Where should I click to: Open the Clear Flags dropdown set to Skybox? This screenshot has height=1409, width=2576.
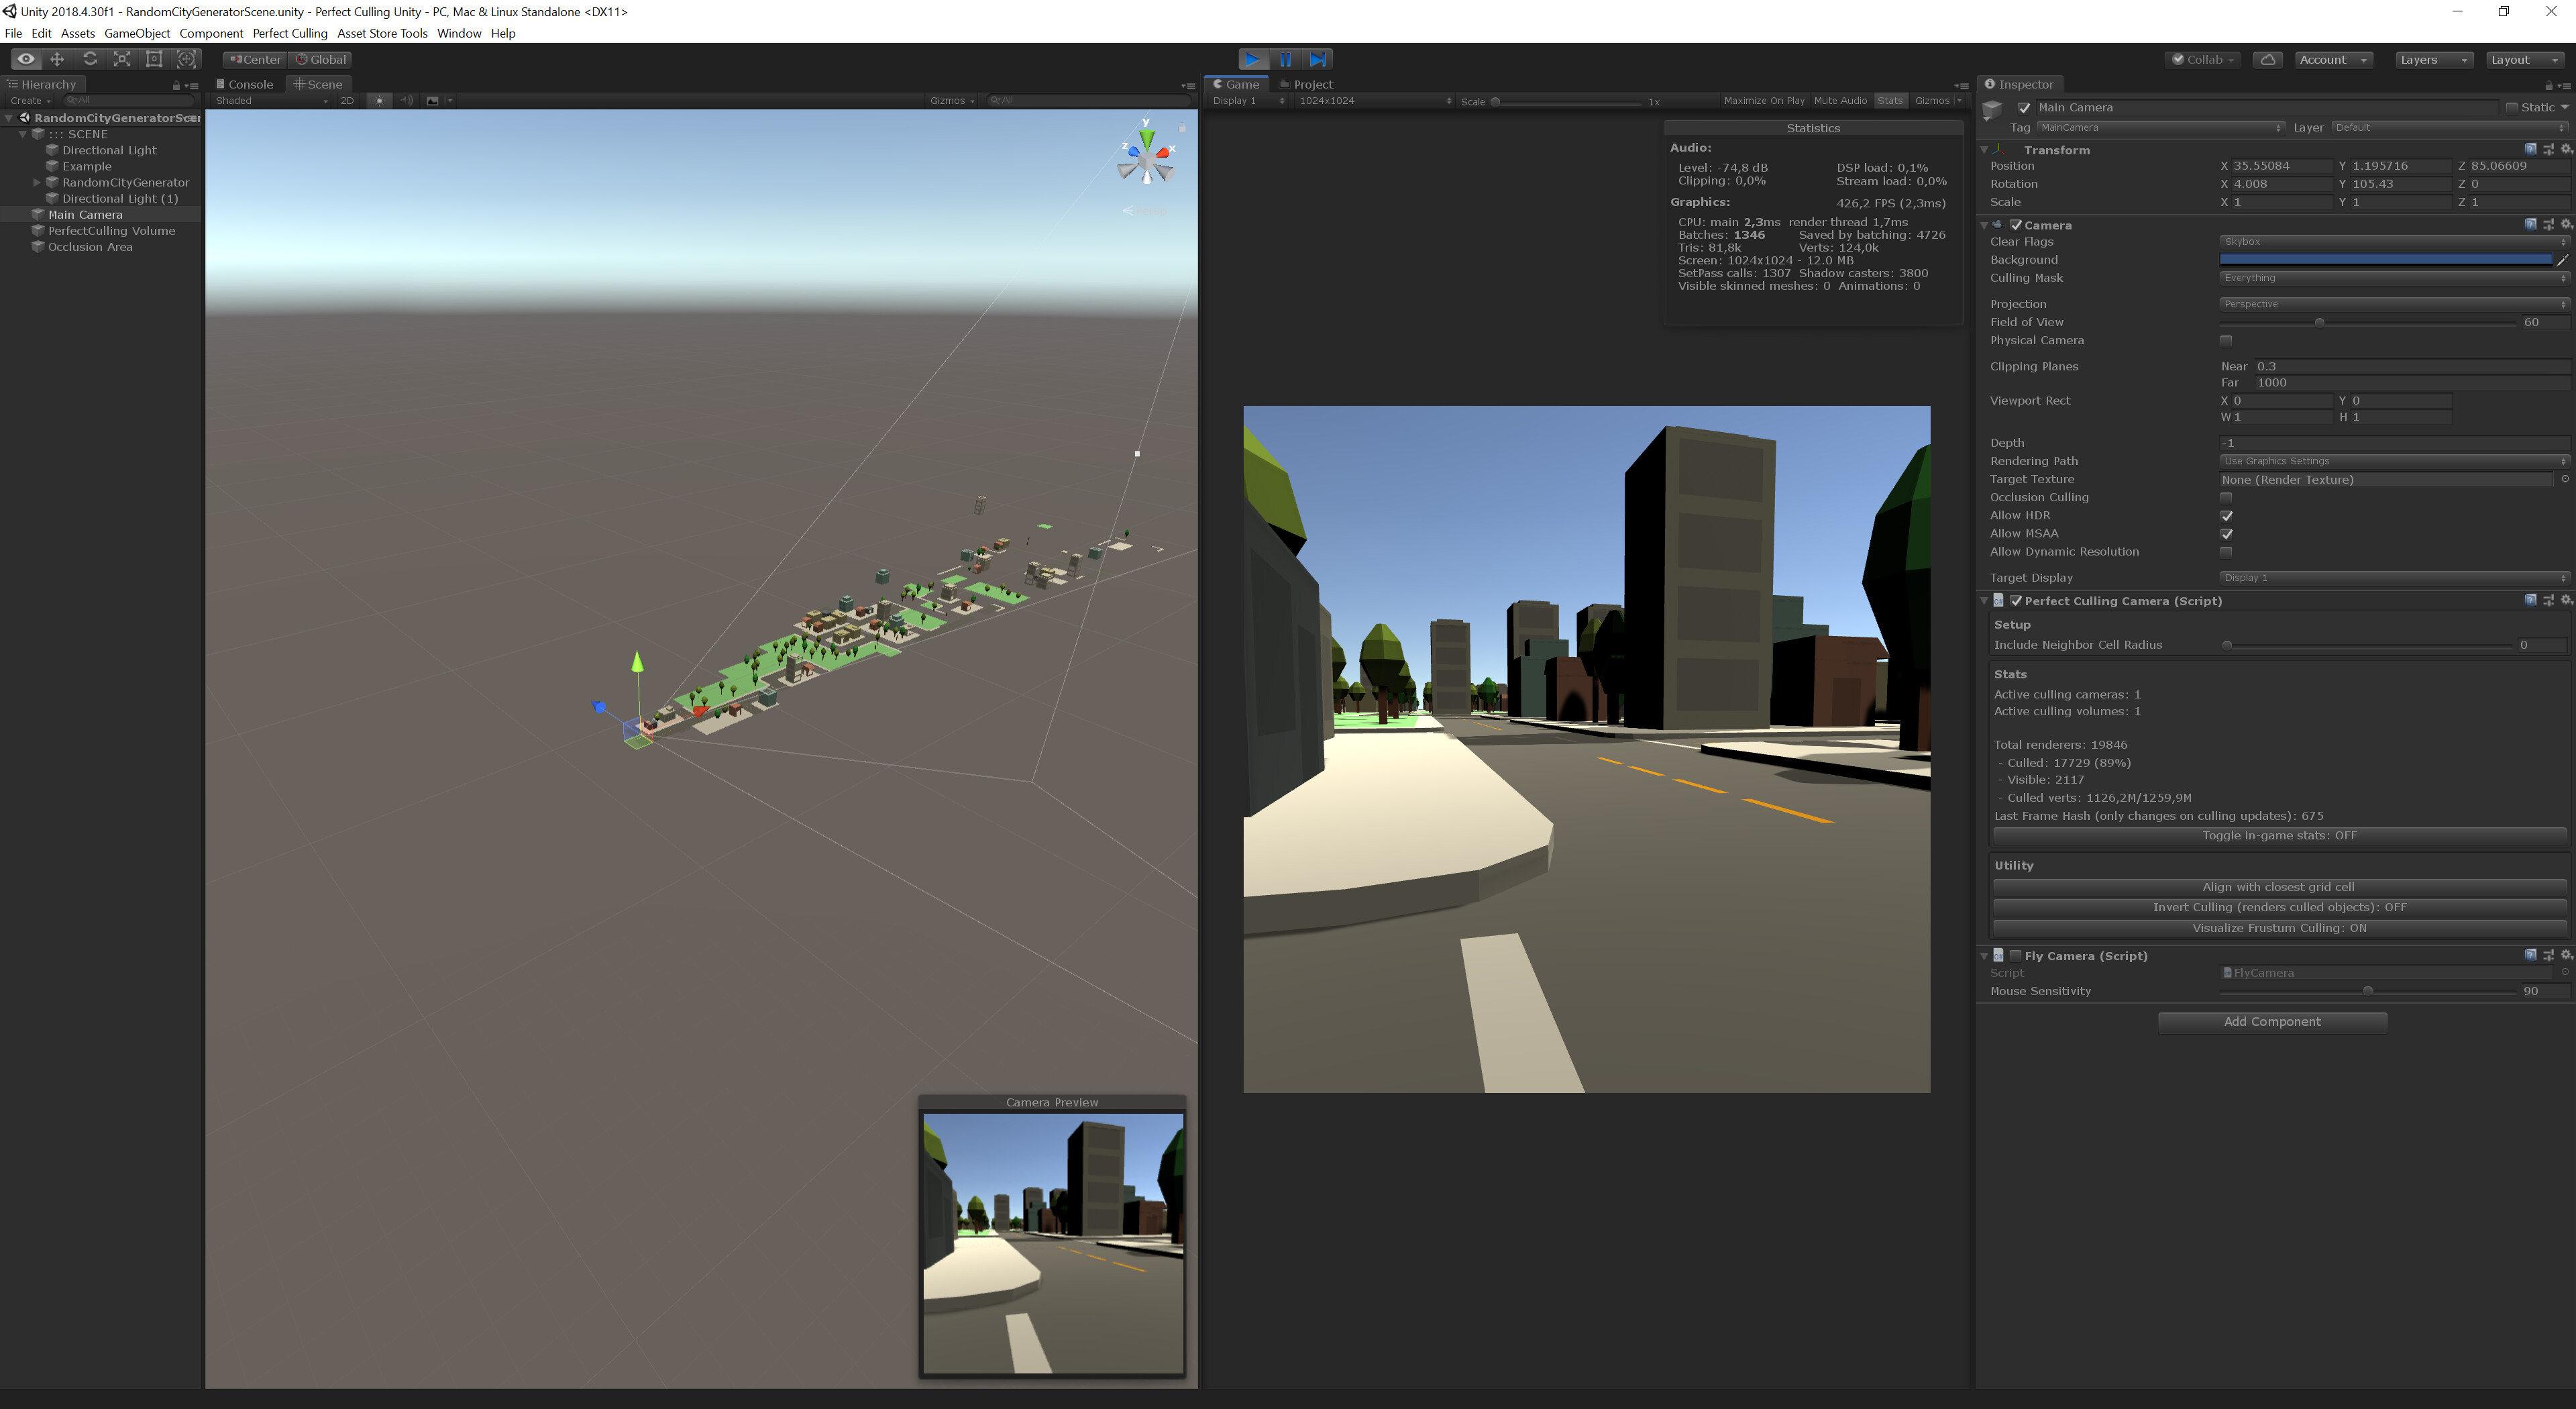pyautogui.click(x=2391, y=241)
